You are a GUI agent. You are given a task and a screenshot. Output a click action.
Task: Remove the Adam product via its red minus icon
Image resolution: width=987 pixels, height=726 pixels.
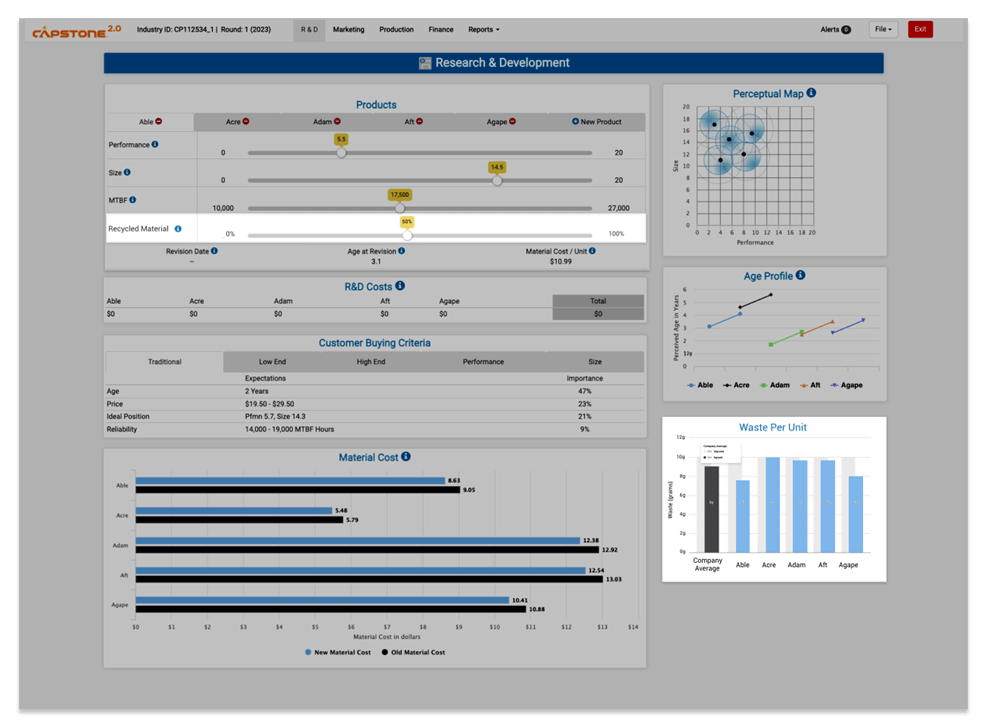(x=337, y=119)
